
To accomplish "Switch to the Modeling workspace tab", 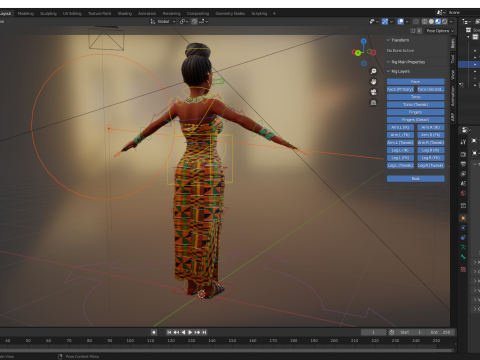I will coord(26,14).
